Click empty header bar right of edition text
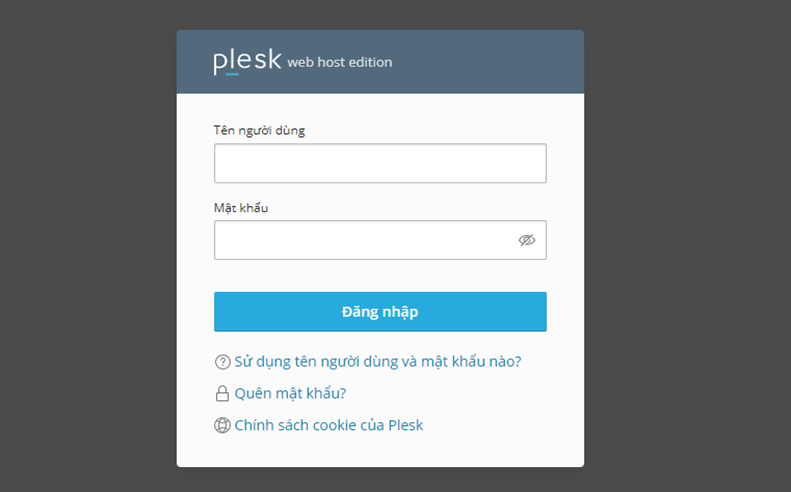Screen dimensions: 791x492 point(490,62)
